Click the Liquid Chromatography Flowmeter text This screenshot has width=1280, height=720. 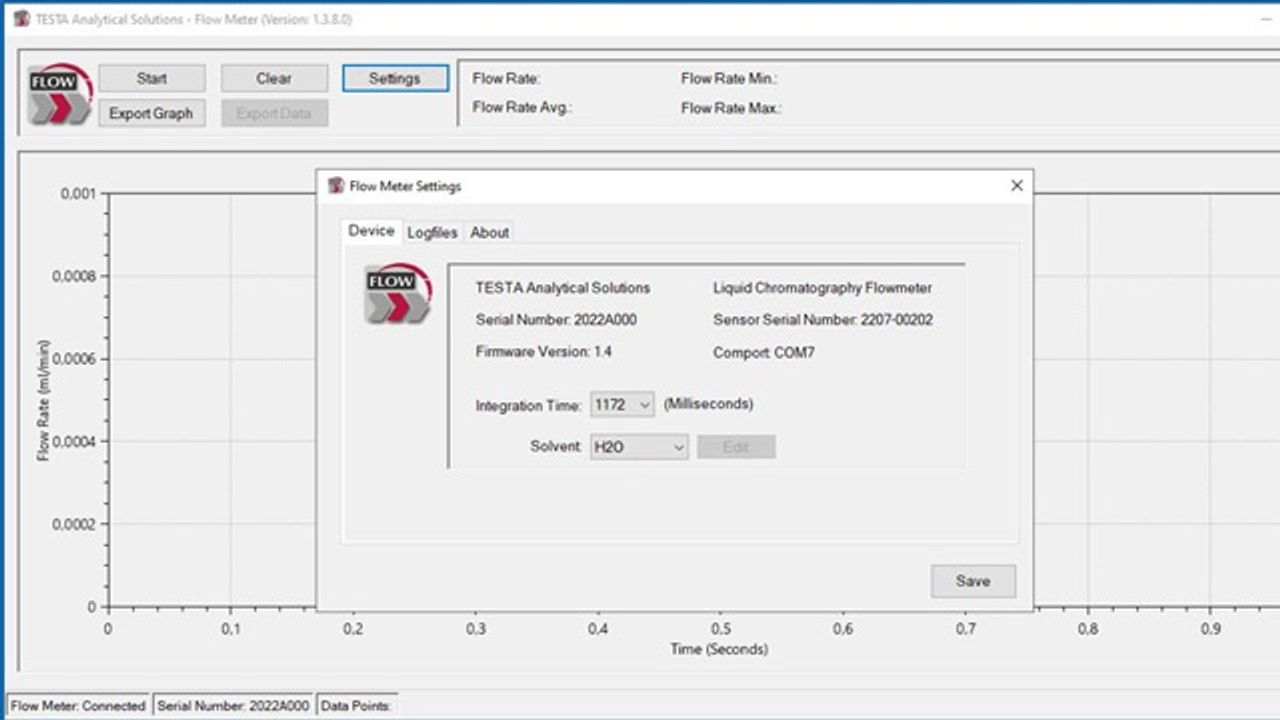click(x=822, y=288)
